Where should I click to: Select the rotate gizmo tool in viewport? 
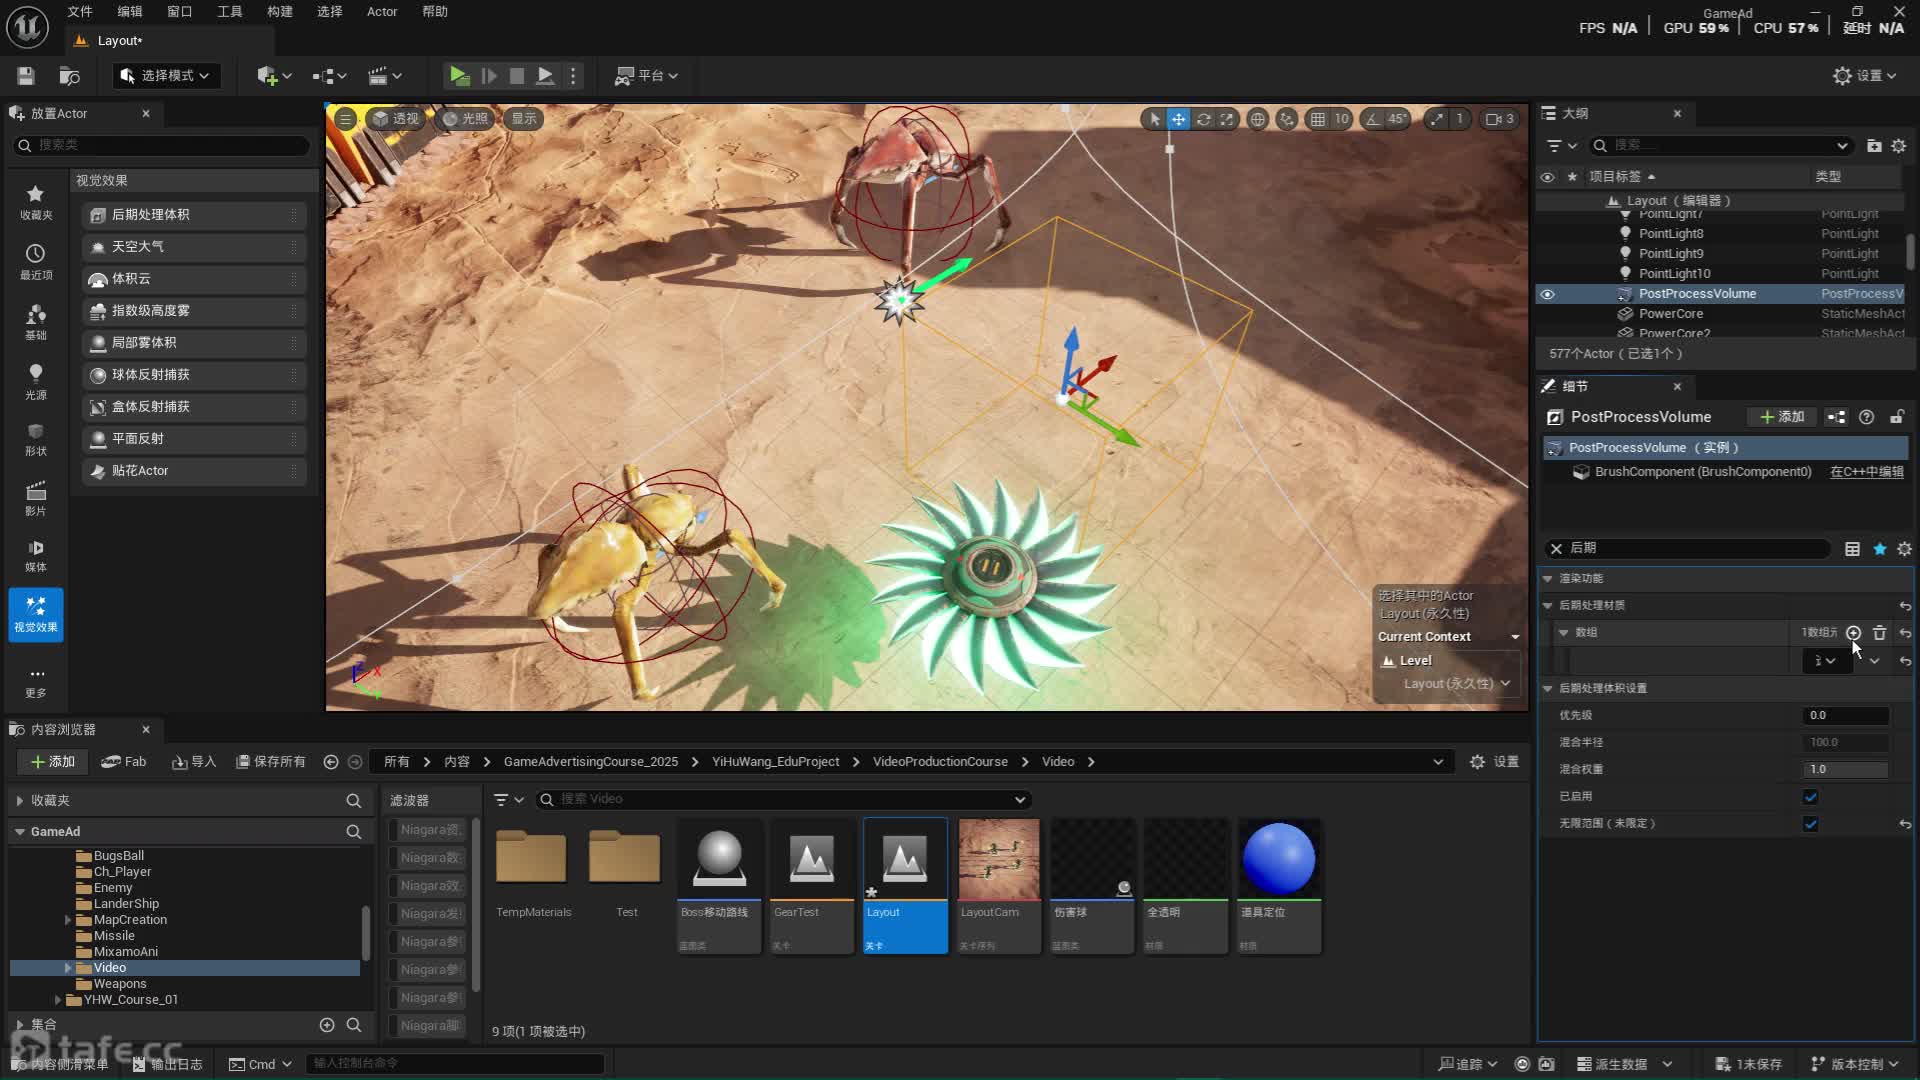point(1203,119)
